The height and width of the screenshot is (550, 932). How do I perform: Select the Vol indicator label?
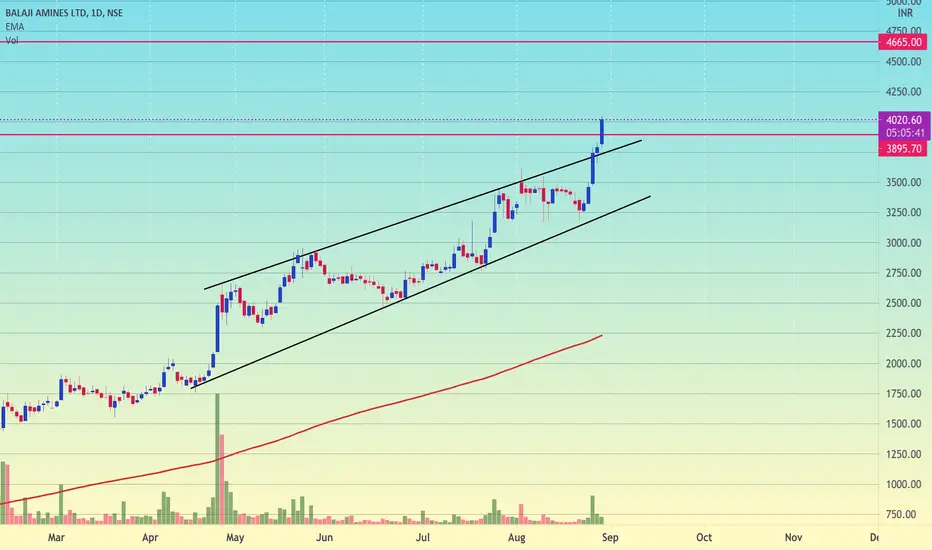pyautogui.click(x=12, y=40)
